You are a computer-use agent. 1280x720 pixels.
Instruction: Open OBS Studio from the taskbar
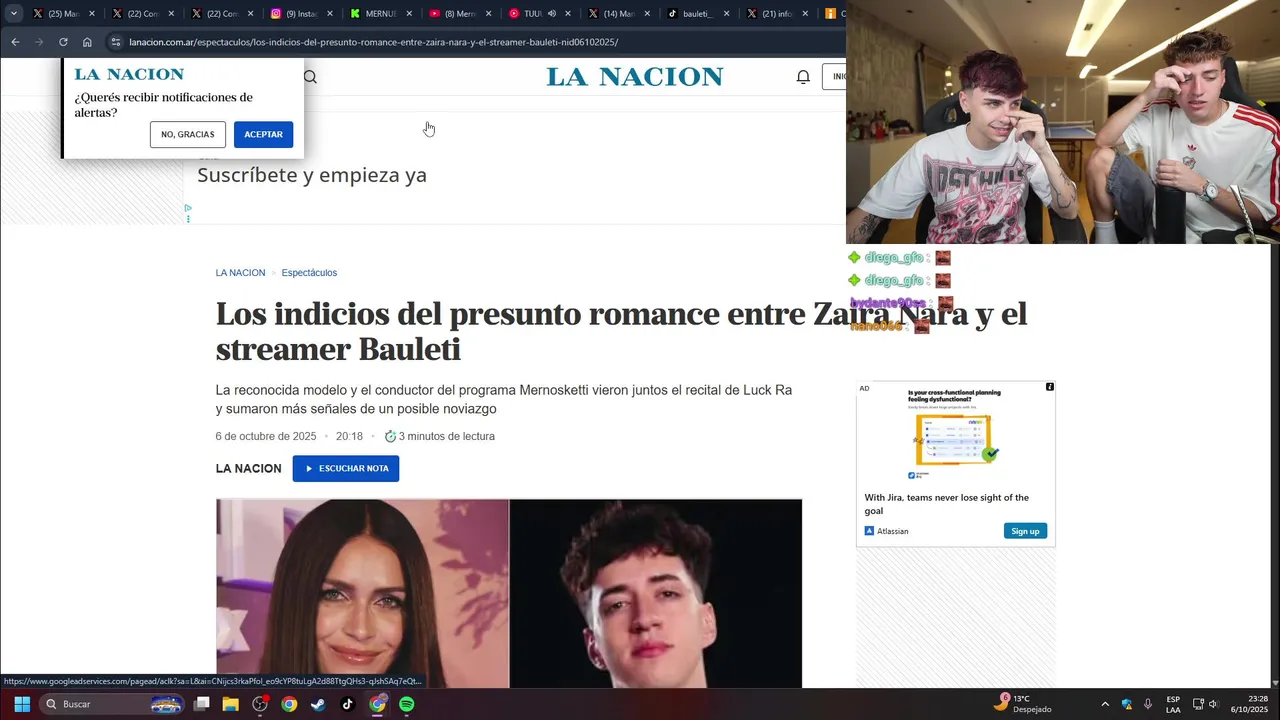(x=260, y=704)
